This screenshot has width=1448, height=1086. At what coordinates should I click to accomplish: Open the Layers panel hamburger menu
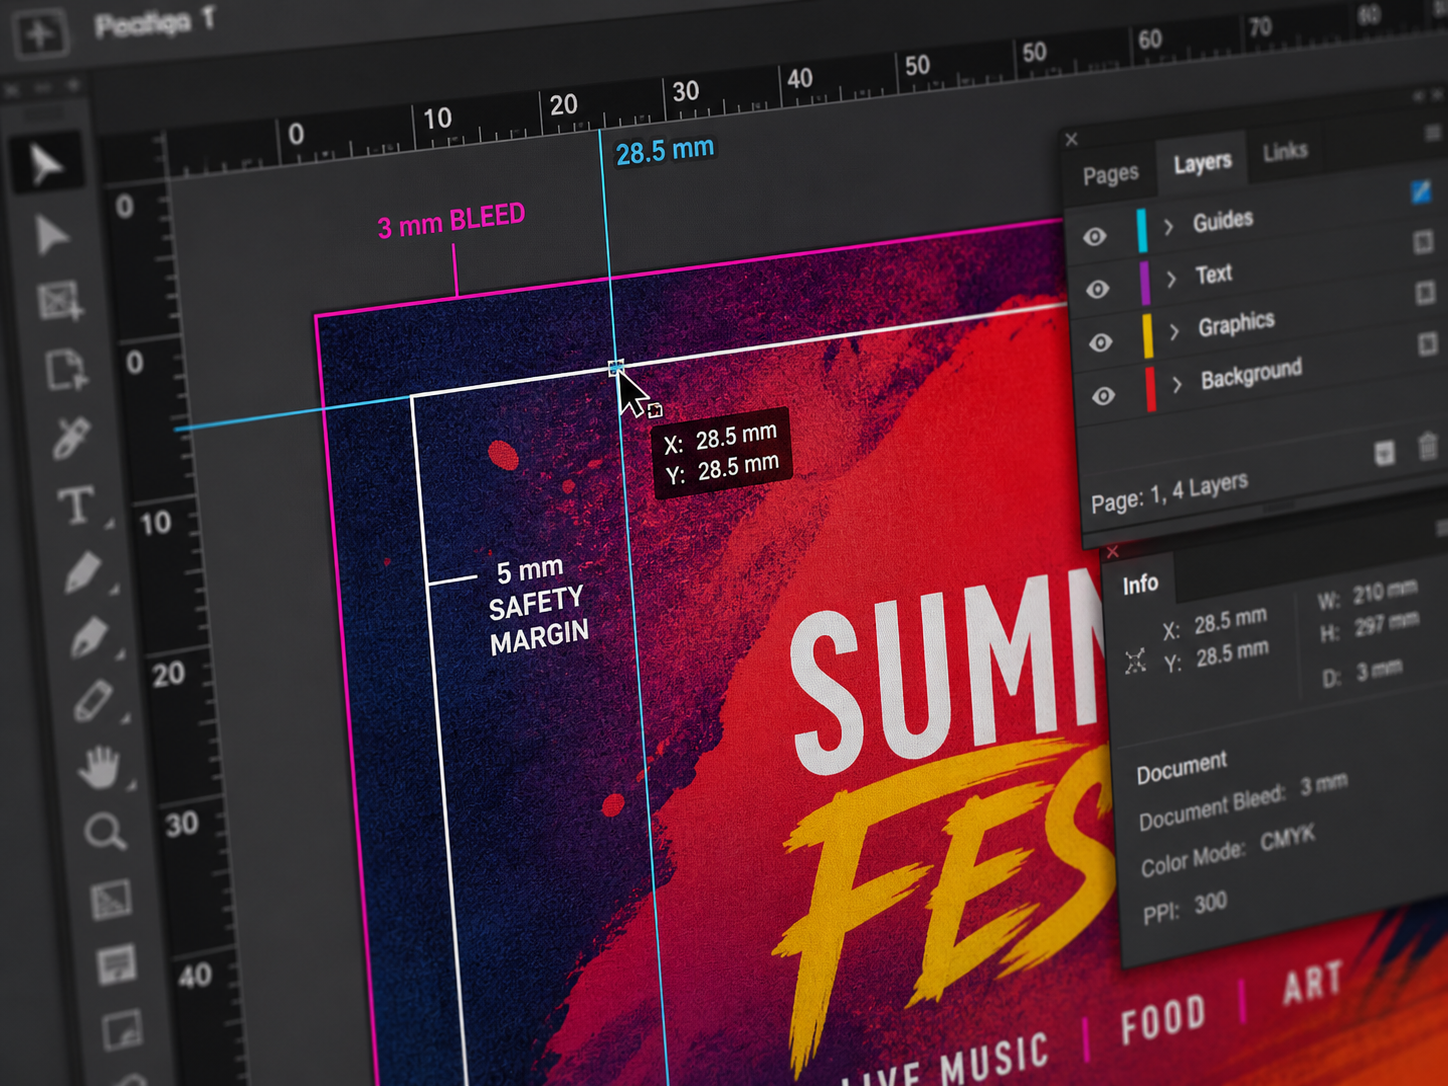coord(1432,133)
